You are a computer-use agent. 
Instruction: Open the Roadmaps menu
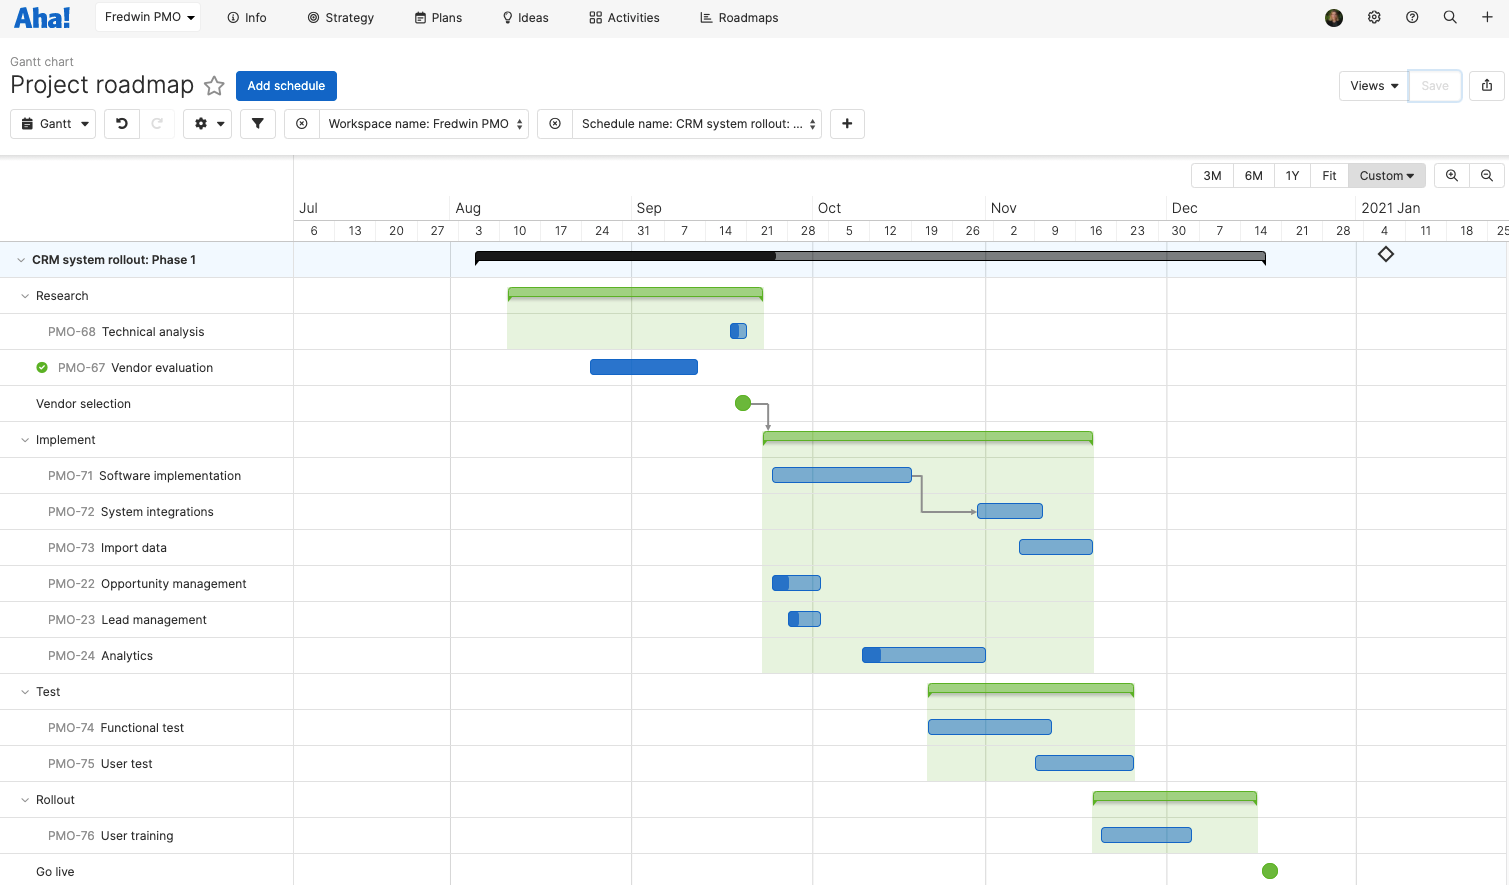739,18
